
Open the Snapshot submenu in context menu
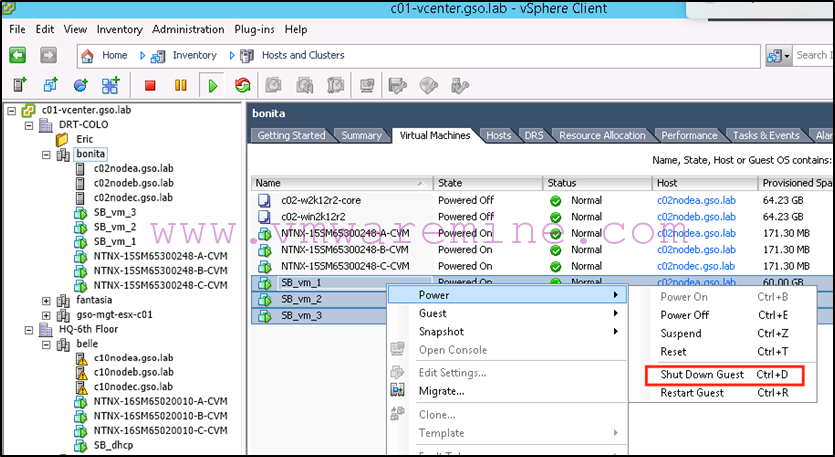[x=507, y=331]
